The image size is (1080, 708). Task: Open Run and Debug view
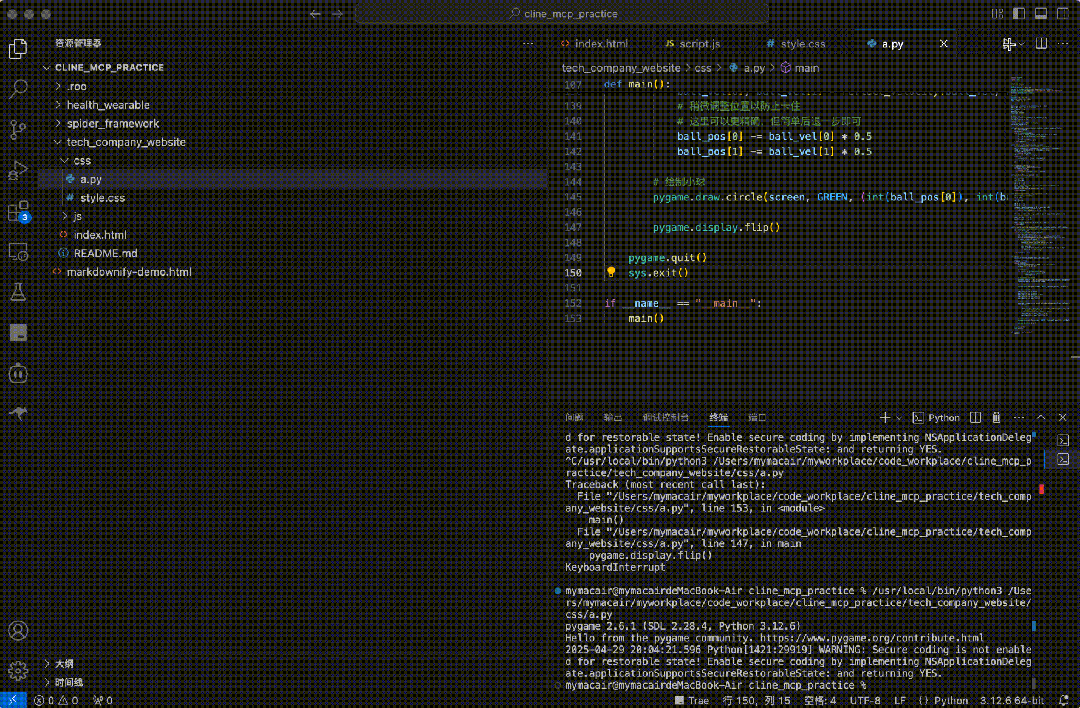point(18,170)
